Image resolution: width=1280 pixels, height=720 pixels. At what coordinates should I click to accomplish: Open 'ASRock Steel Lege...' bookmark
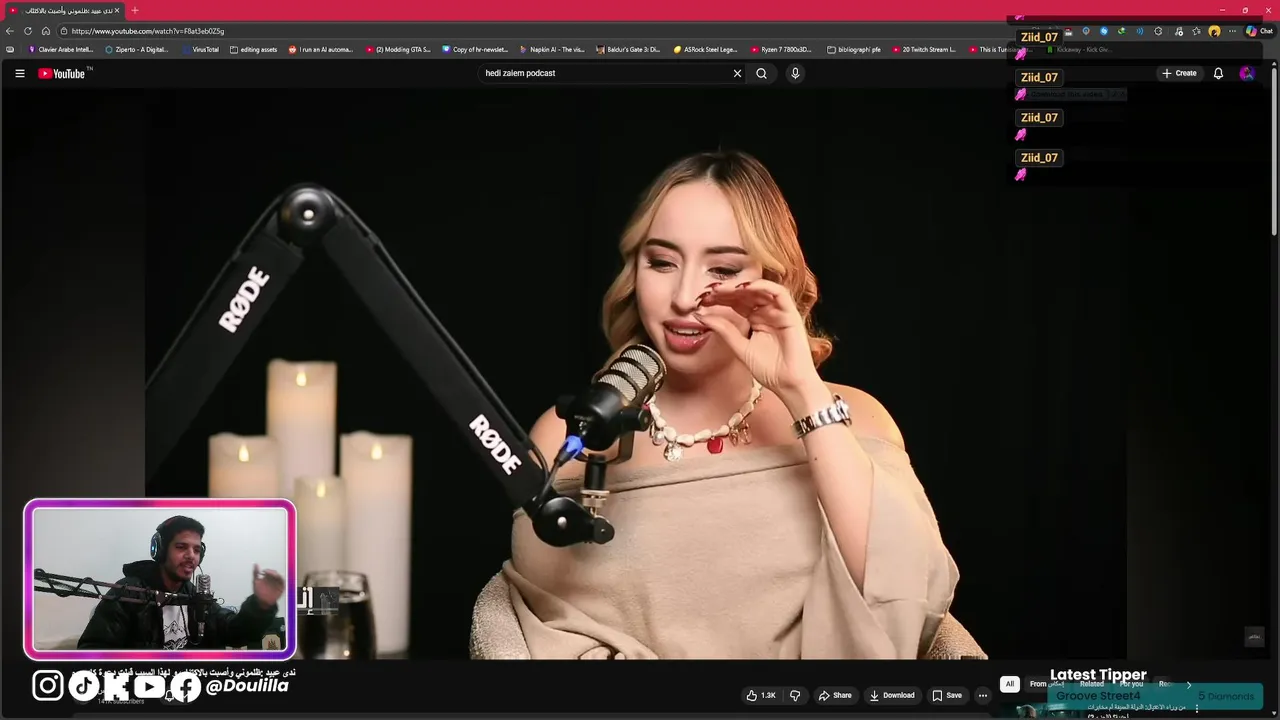tap(705, 49)
